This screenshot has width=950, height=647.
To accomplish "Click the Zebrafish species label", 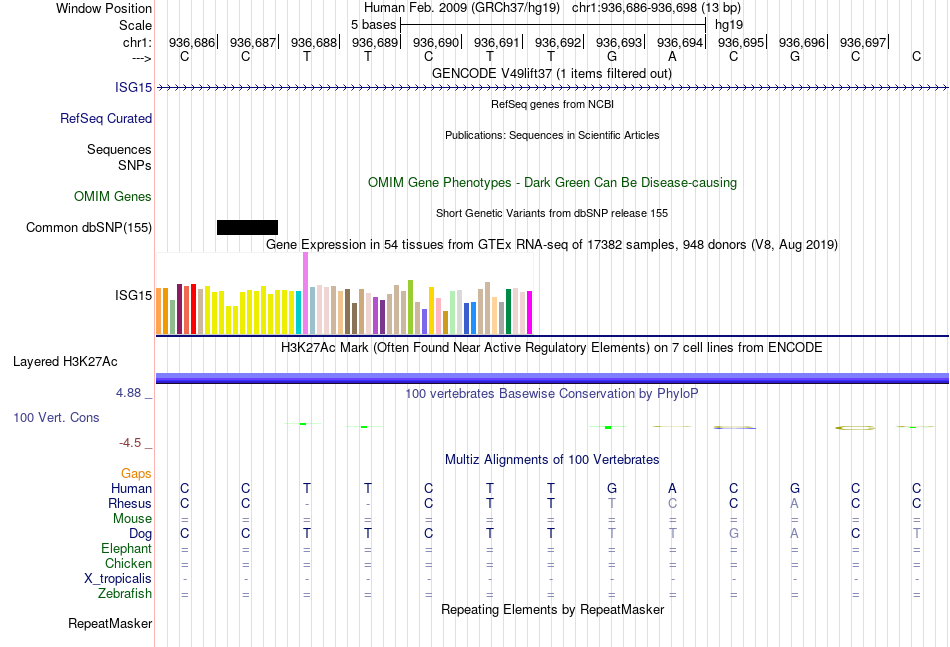I will (x=125, y=594).
